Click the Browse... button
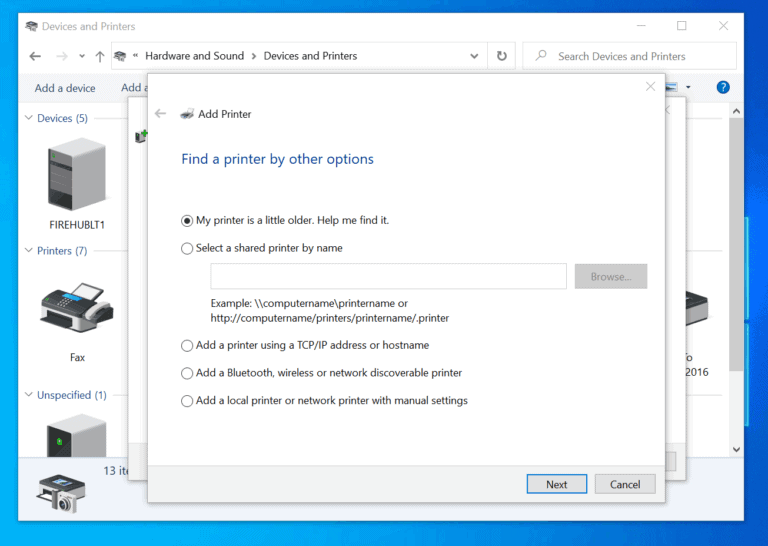 (611, 276)
